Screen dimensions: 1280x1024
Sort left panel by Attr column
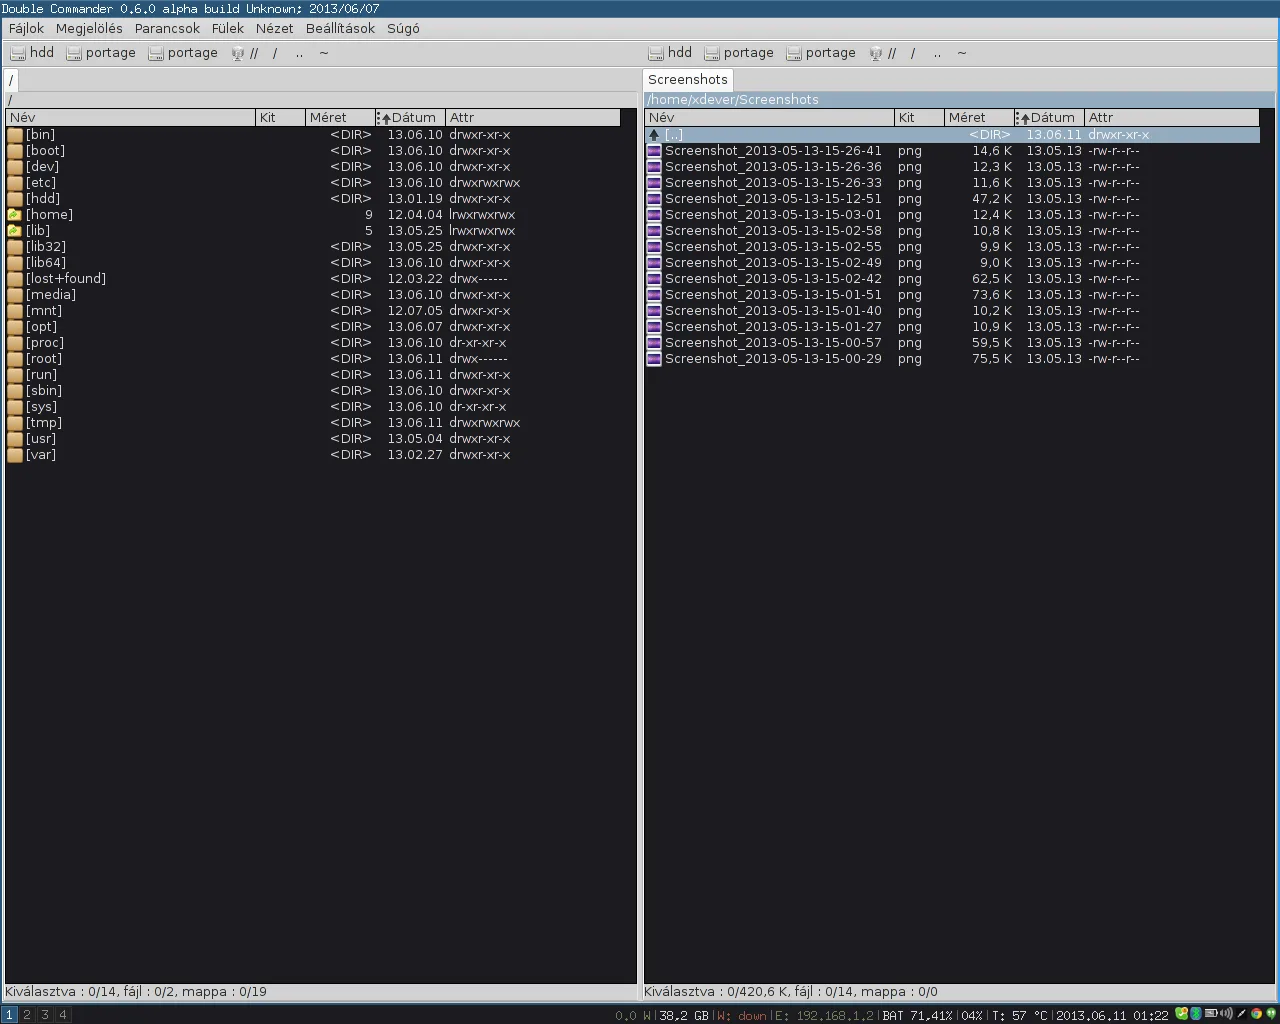(x=532, y=118)
